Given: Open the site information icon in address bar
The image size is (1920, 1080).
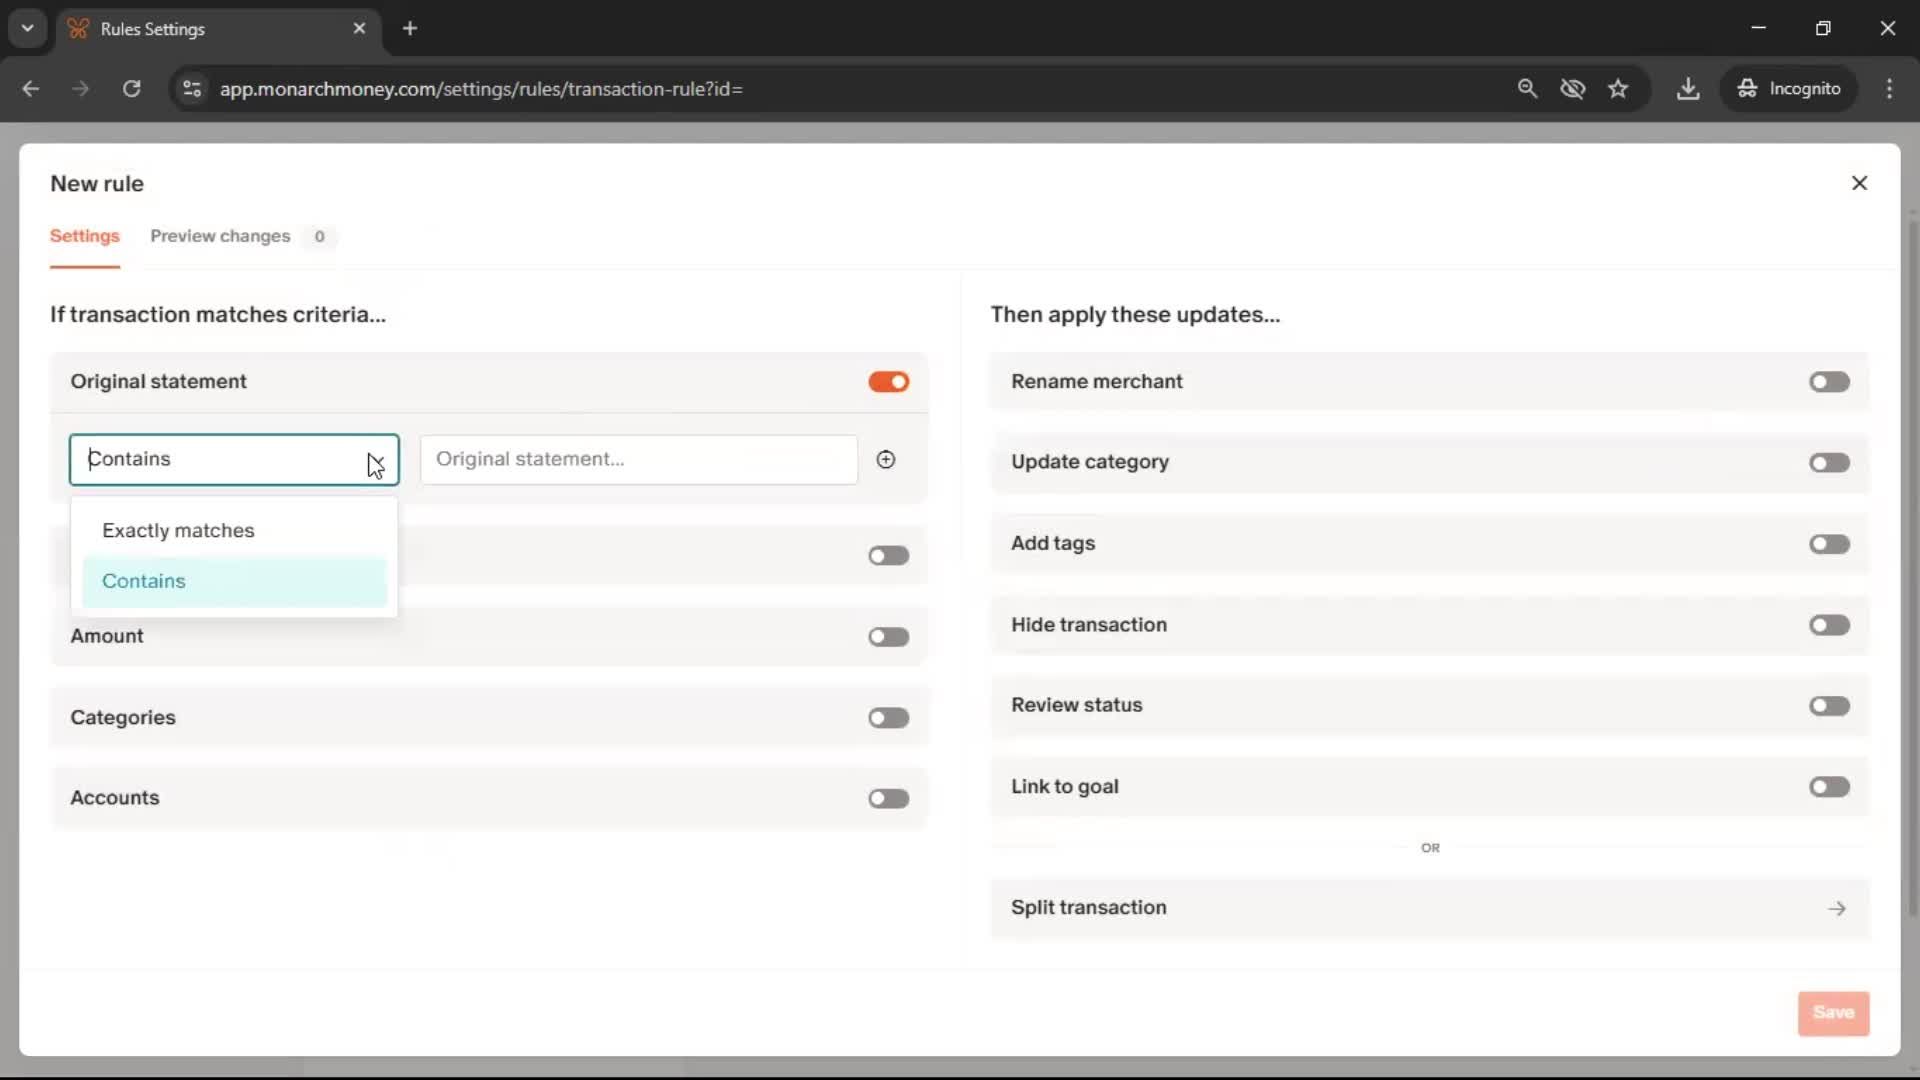Looking at the screenshot, I should (192, 89).
